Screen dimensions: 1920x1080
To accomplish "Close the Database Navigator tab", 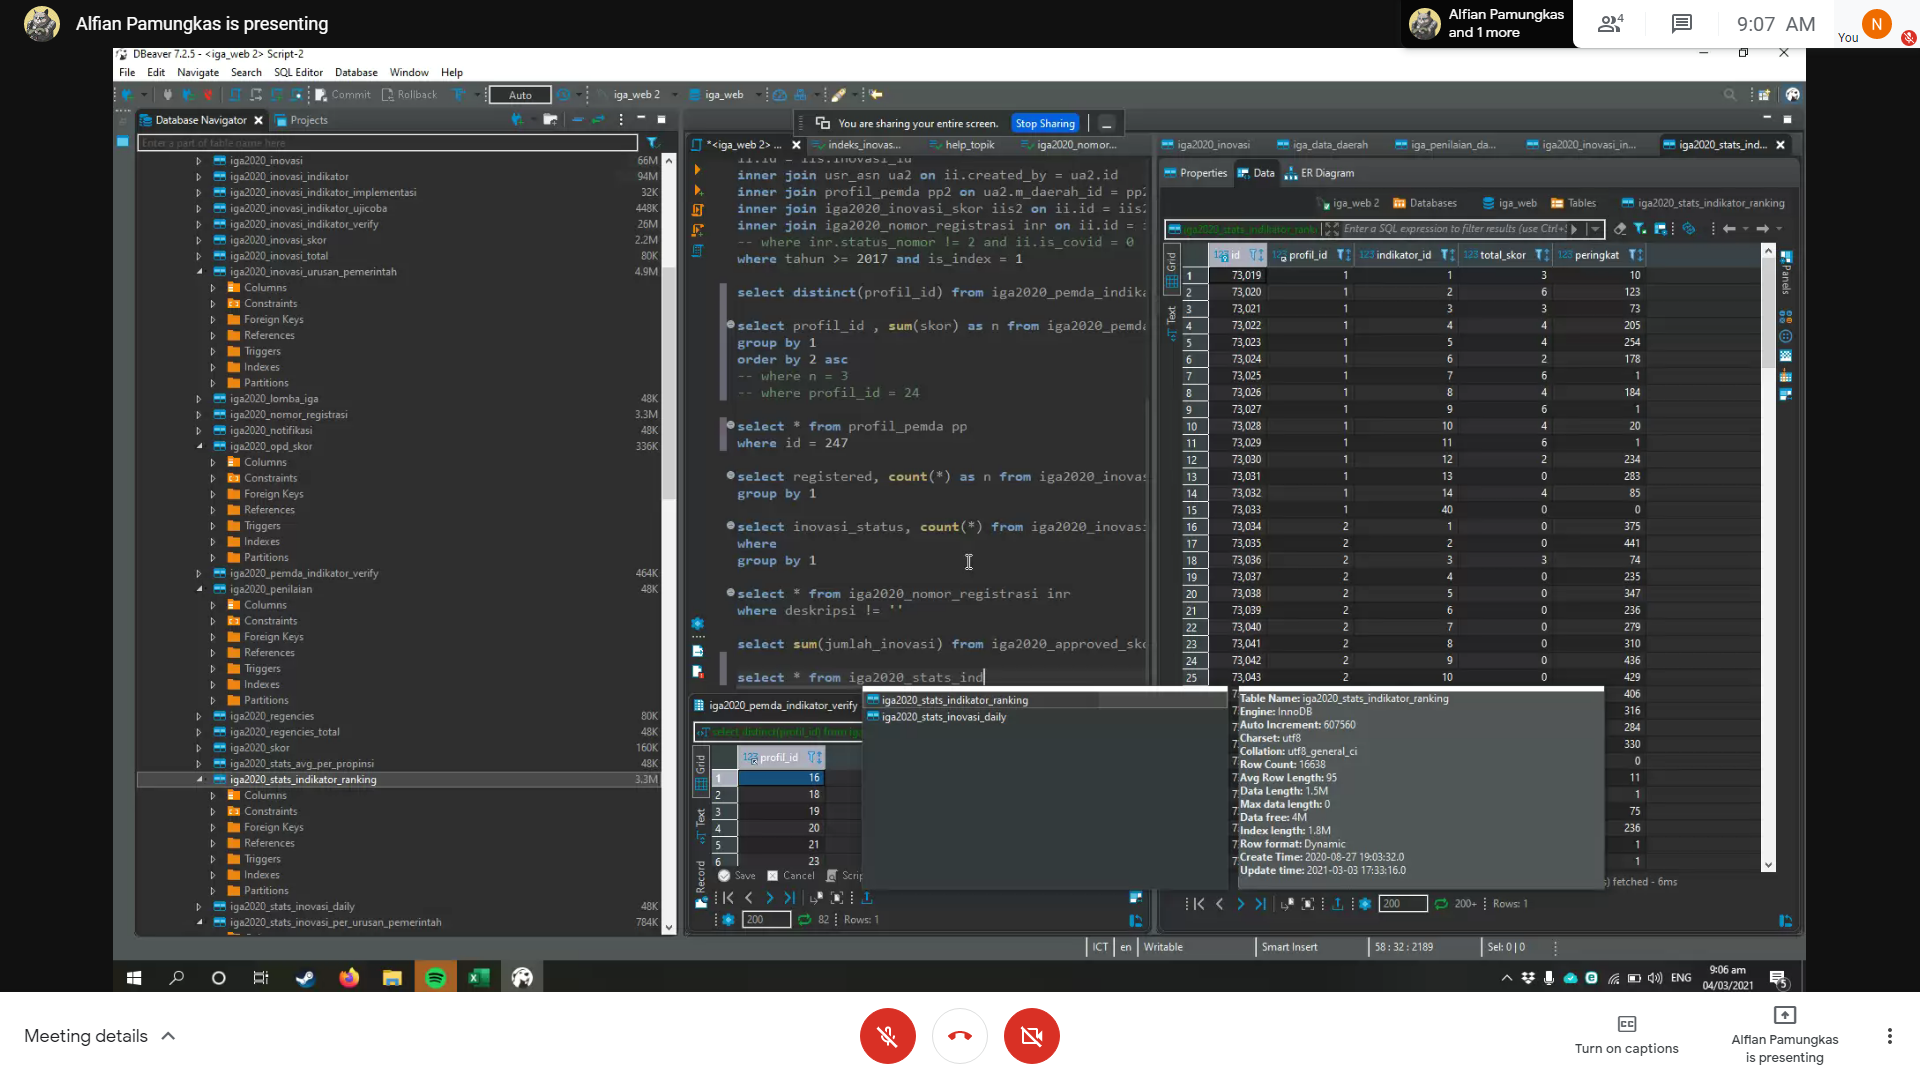I will point(258,120).
